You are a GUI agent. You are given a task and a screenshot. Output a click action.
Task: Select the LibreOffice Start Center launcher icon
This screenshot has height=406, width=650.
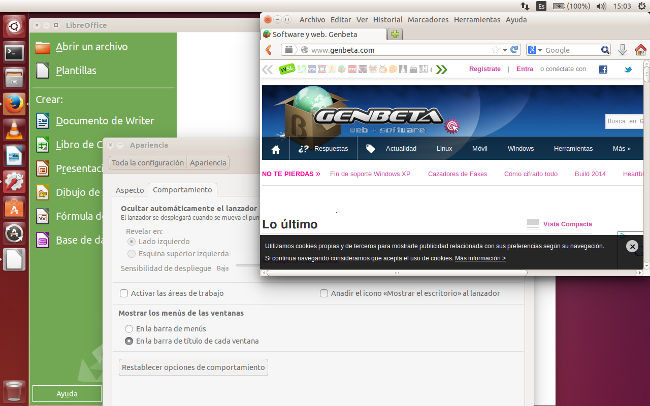tap(14, 259)
